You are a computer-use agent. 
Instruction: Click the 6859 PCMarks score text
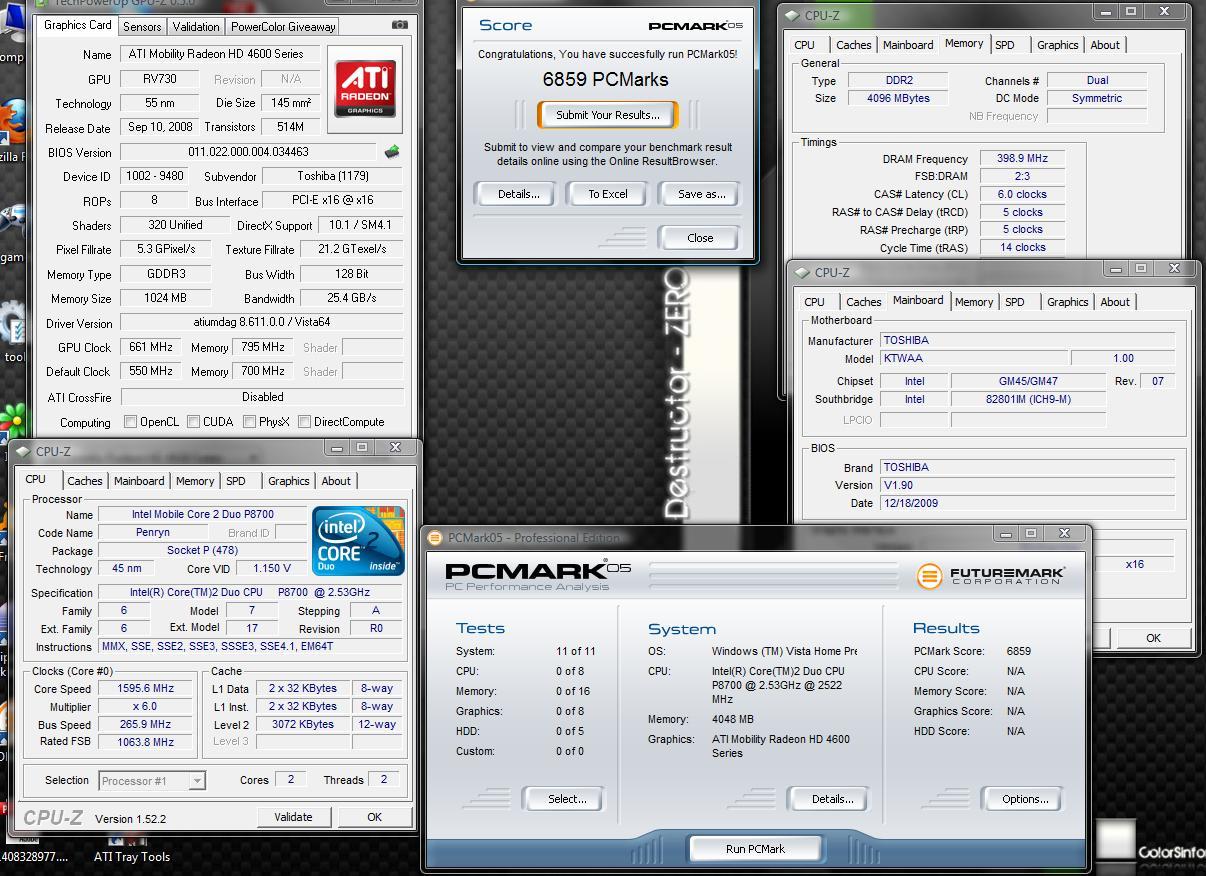coord(606,79)
